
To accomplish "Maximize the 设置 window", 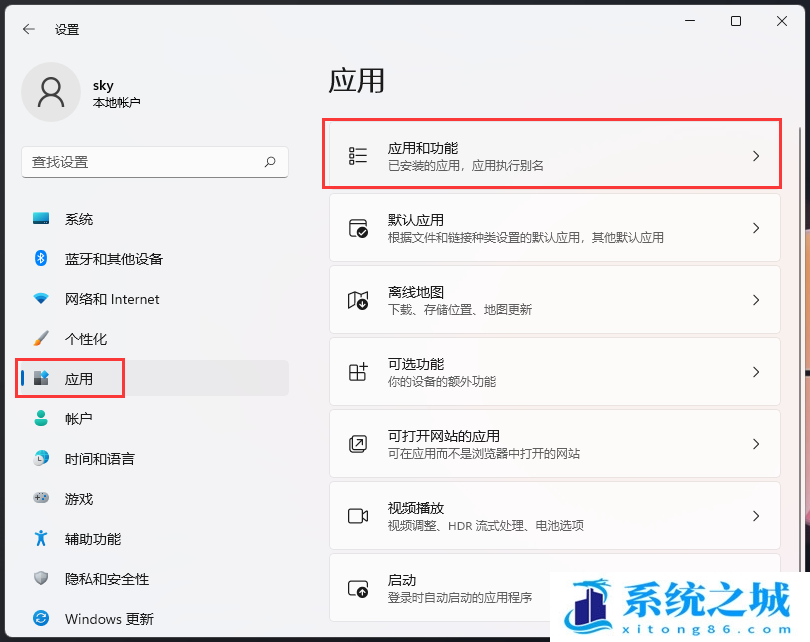I will (x=736, y=21).
